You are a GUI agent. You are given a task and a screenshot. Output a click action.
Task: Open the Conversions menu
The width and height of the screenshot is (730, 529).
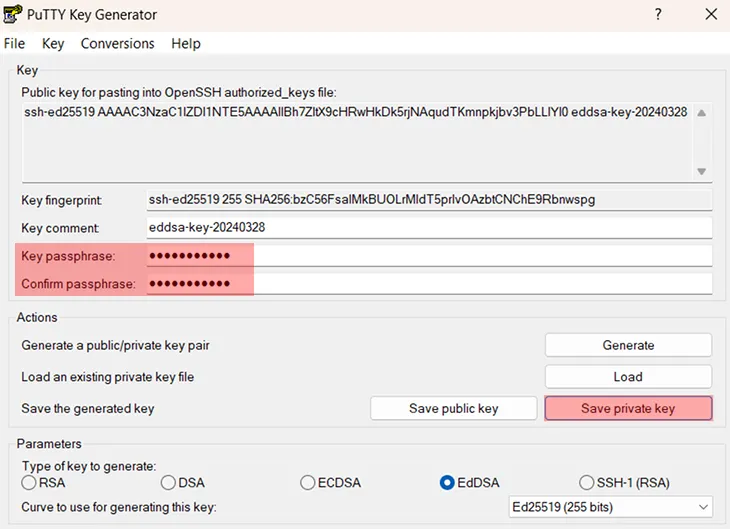tap(117, 44)
